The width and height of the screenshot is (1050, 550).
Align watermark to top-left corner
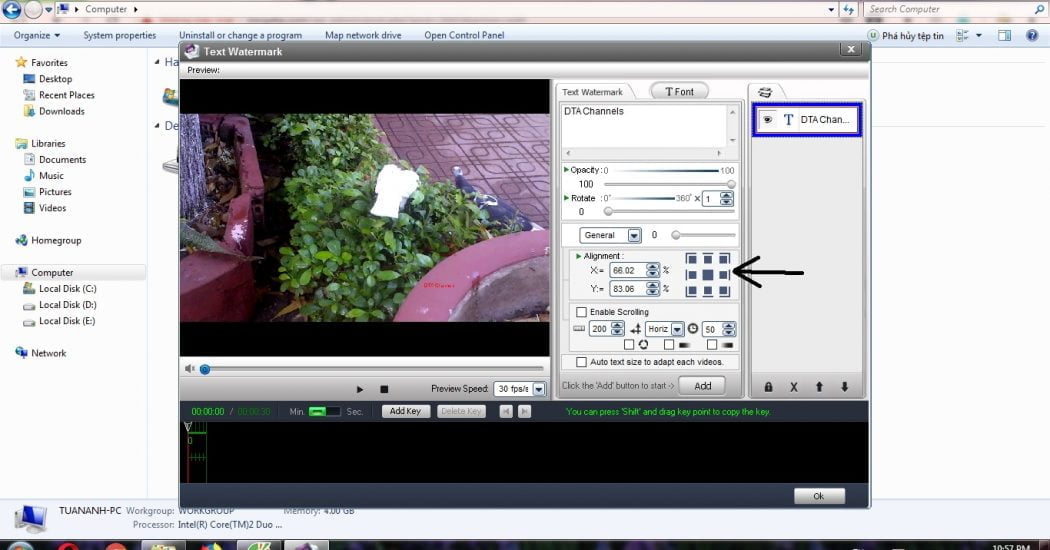click(x=692, y=259)
